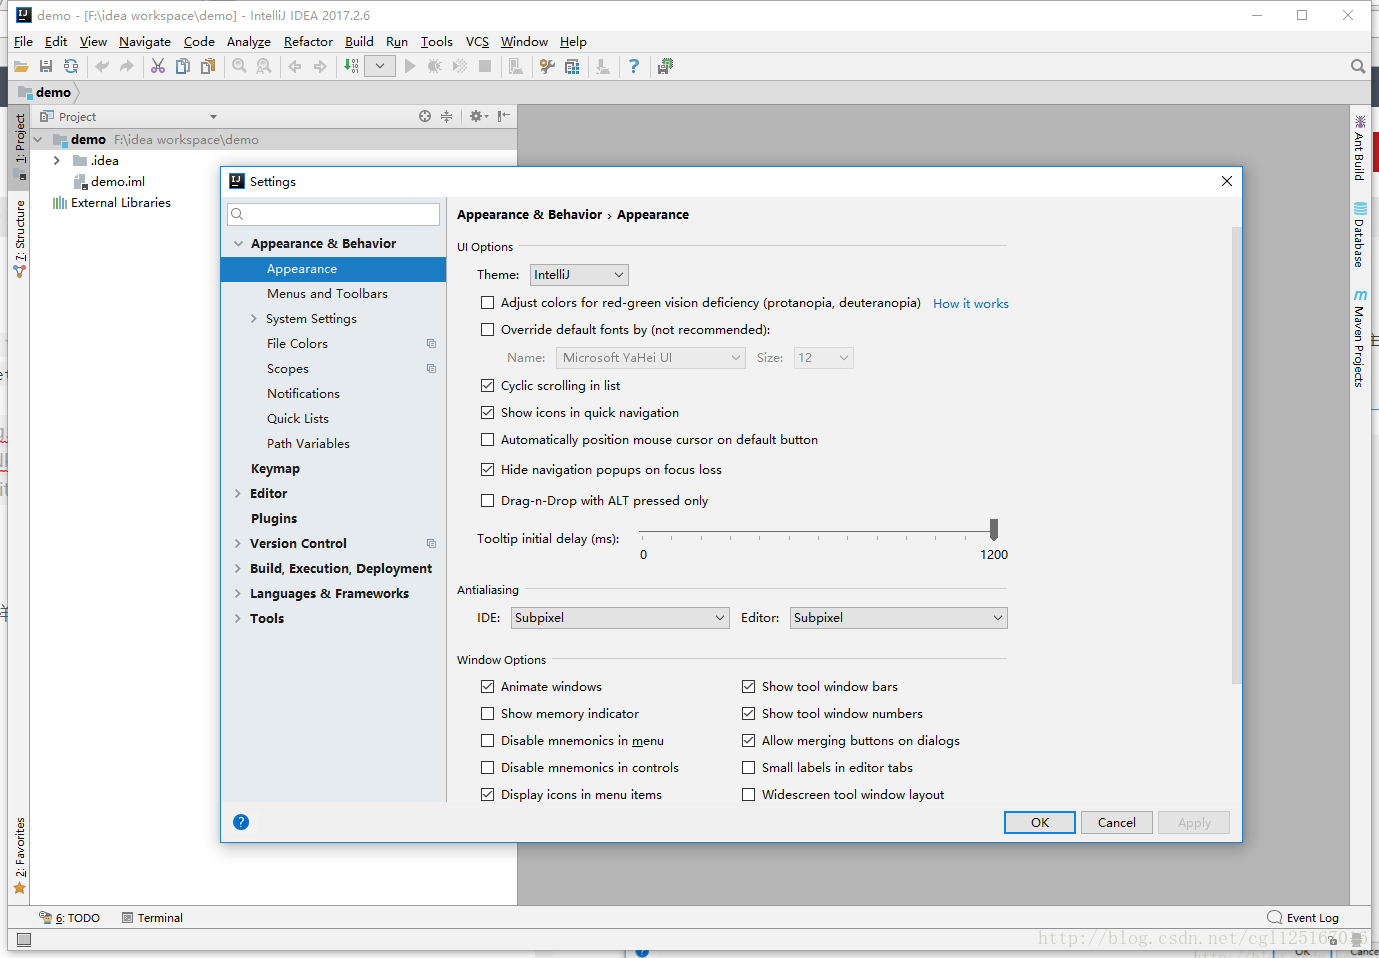Open the Navigate menu

point(144,41)
